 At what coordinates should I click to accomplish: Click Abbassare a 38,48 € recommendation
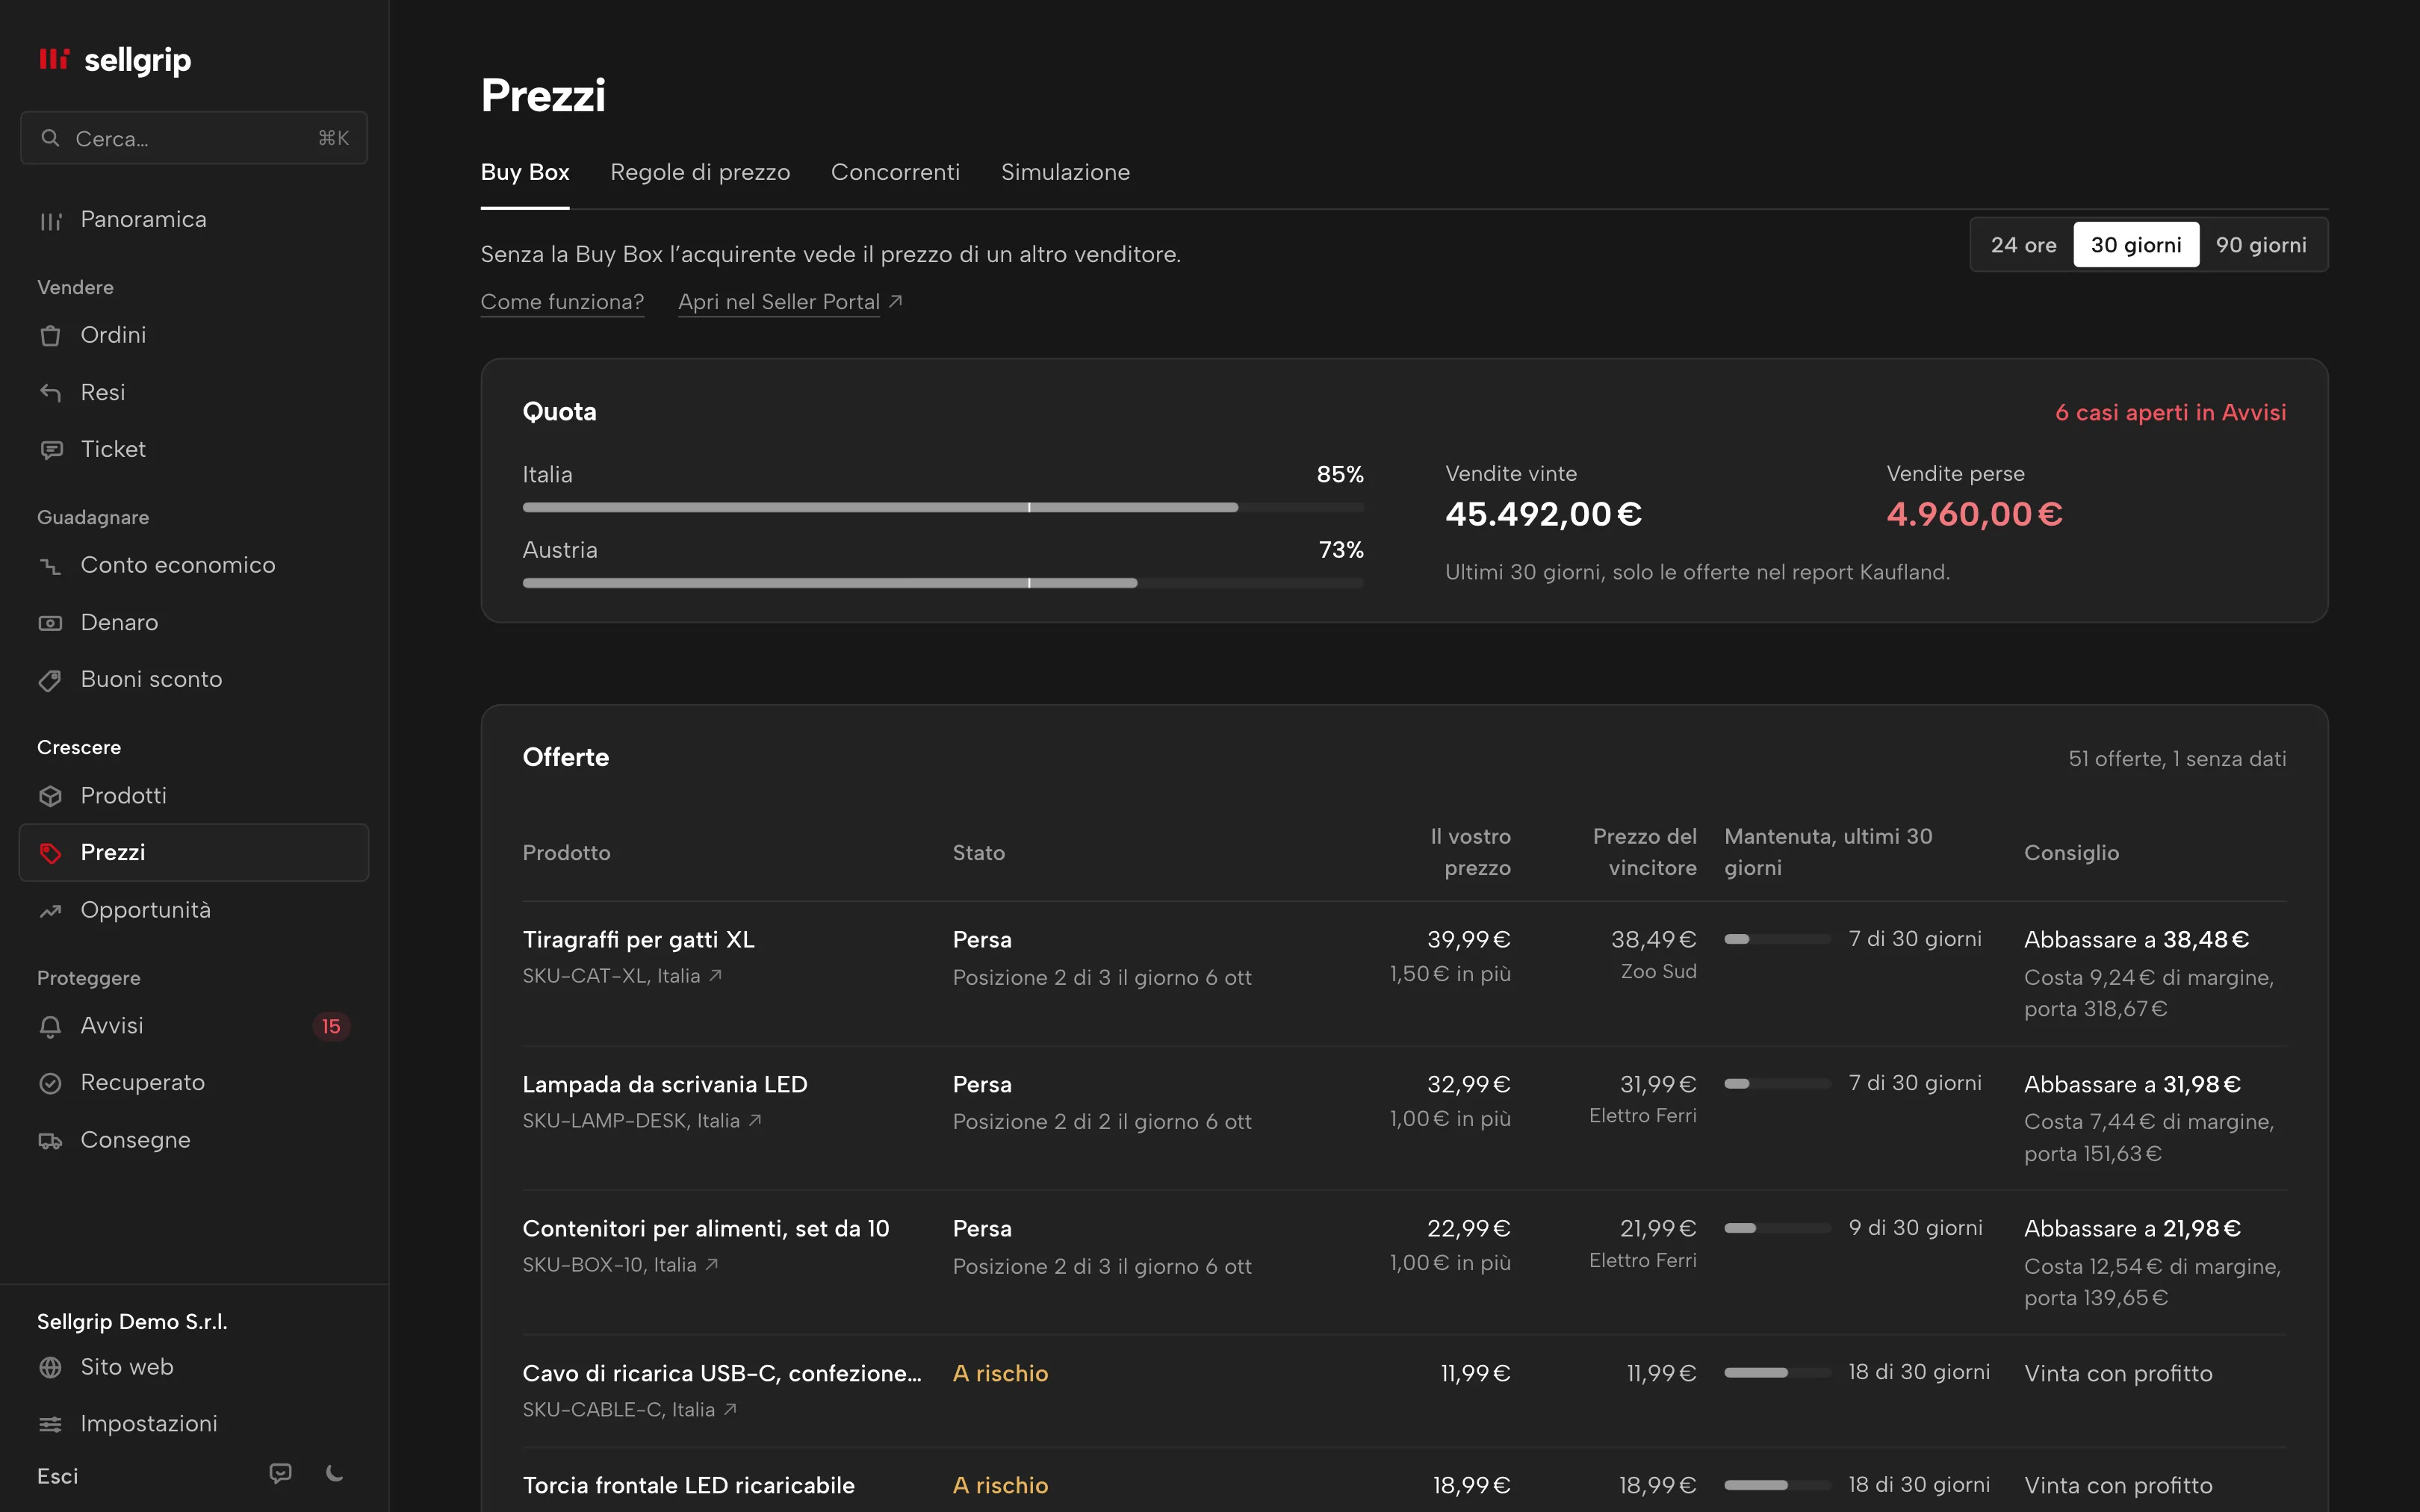2136,940
